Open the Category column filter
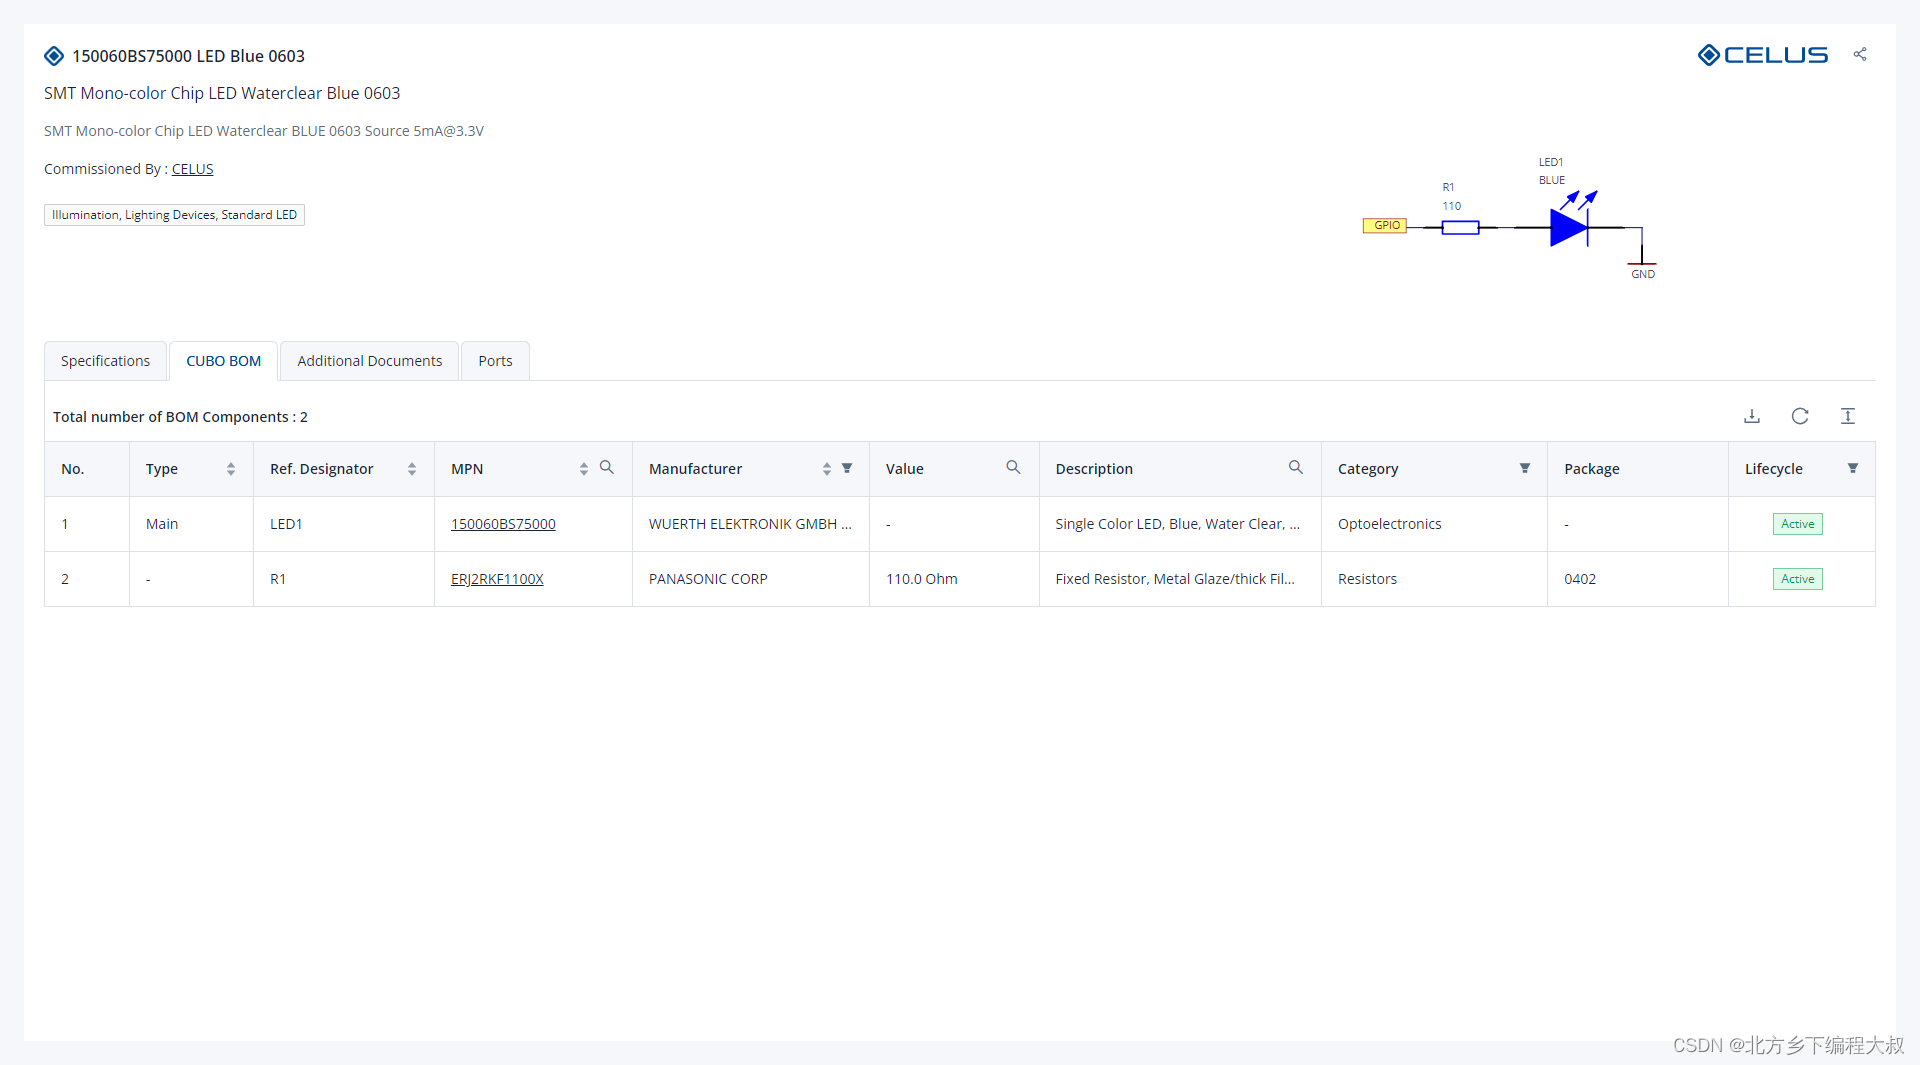This screenshot has width=1920, height=1065. point(1525,468)
